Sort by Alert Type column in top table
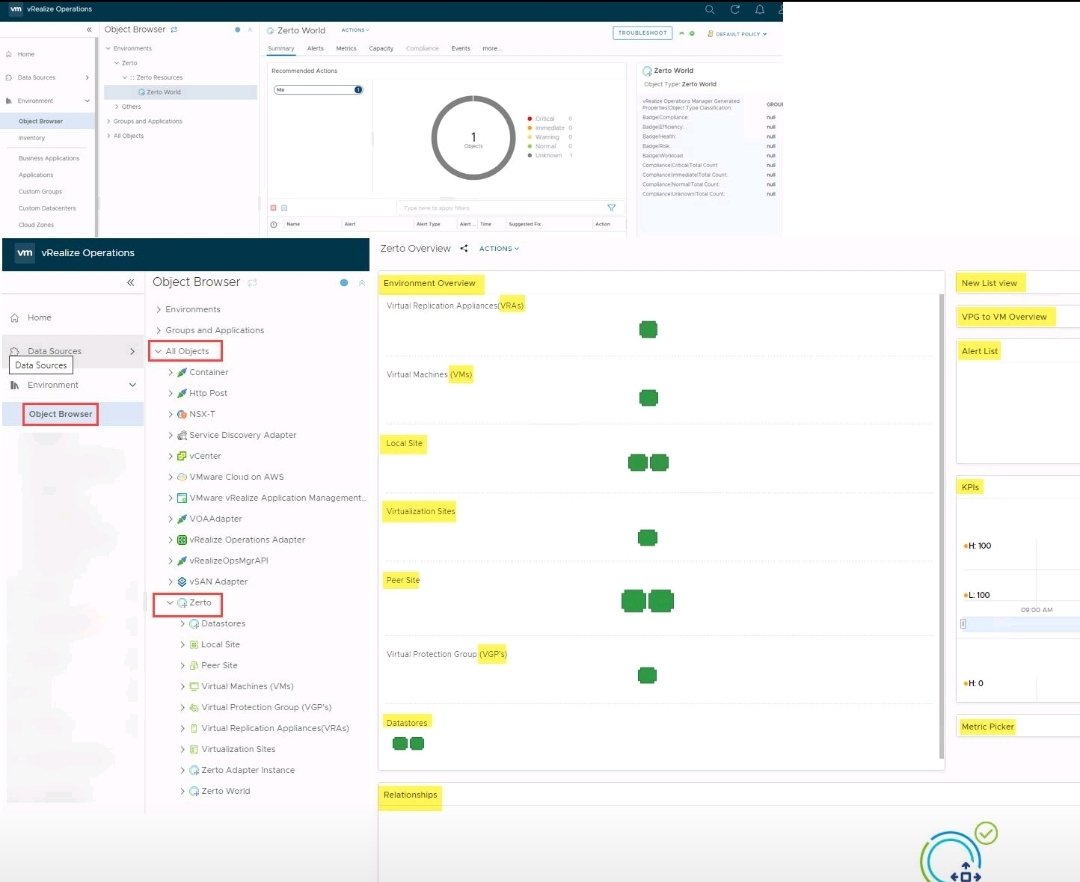The width and height of the screenshot is (1080, 882). coord(428,224)
